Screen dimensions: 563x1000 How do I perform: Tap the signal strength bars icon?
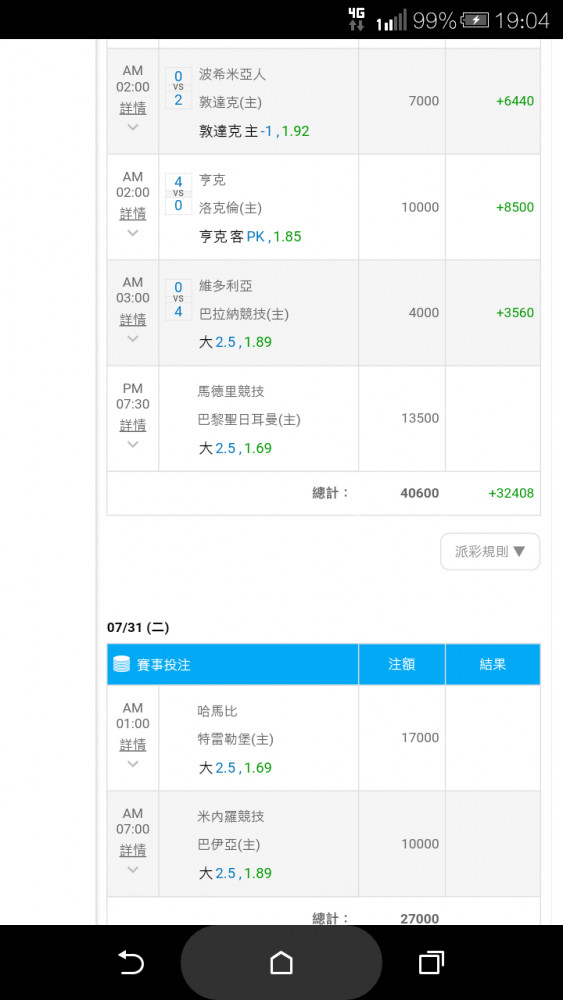coord(391,22)
